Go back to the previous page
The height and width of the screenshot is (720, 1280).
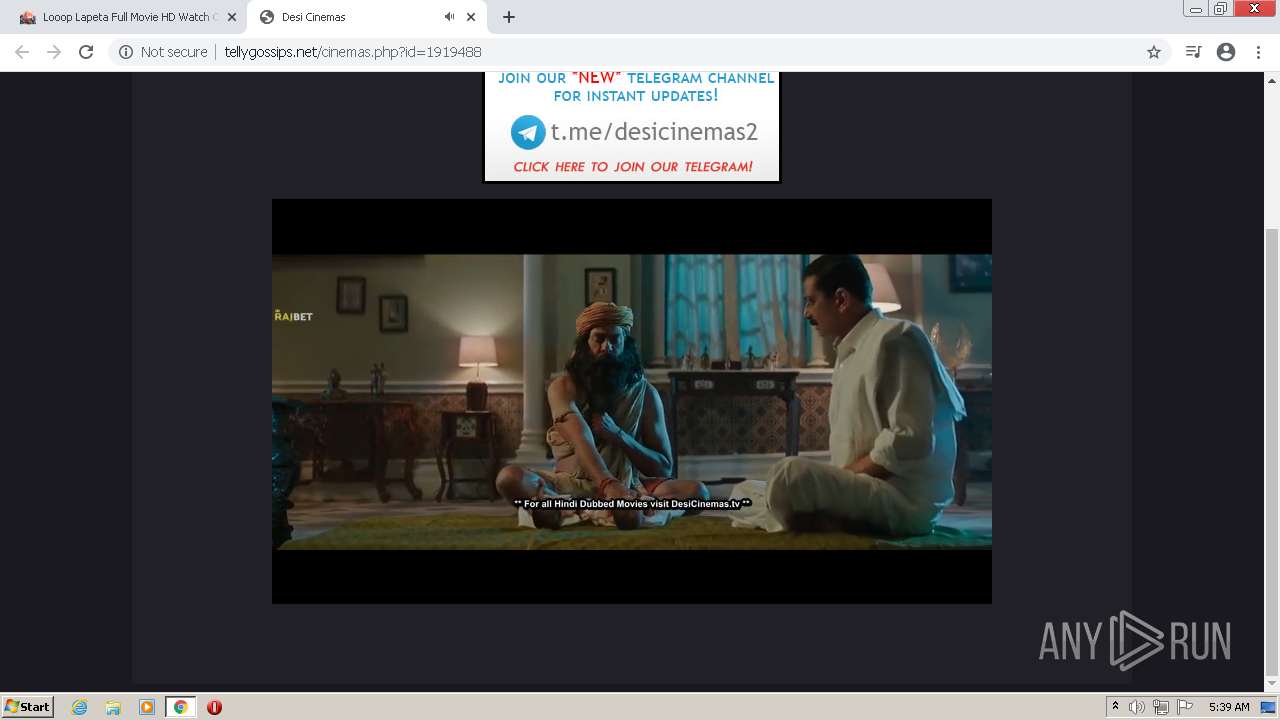tap(22, 52)
